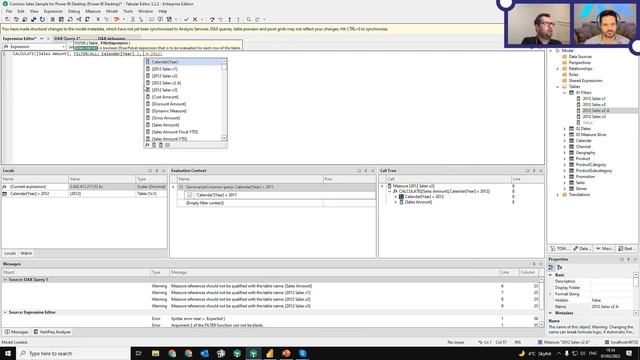Screen dimensions: 640x360
Task: Click the notification icon in system tray
Action: point(629,353)
